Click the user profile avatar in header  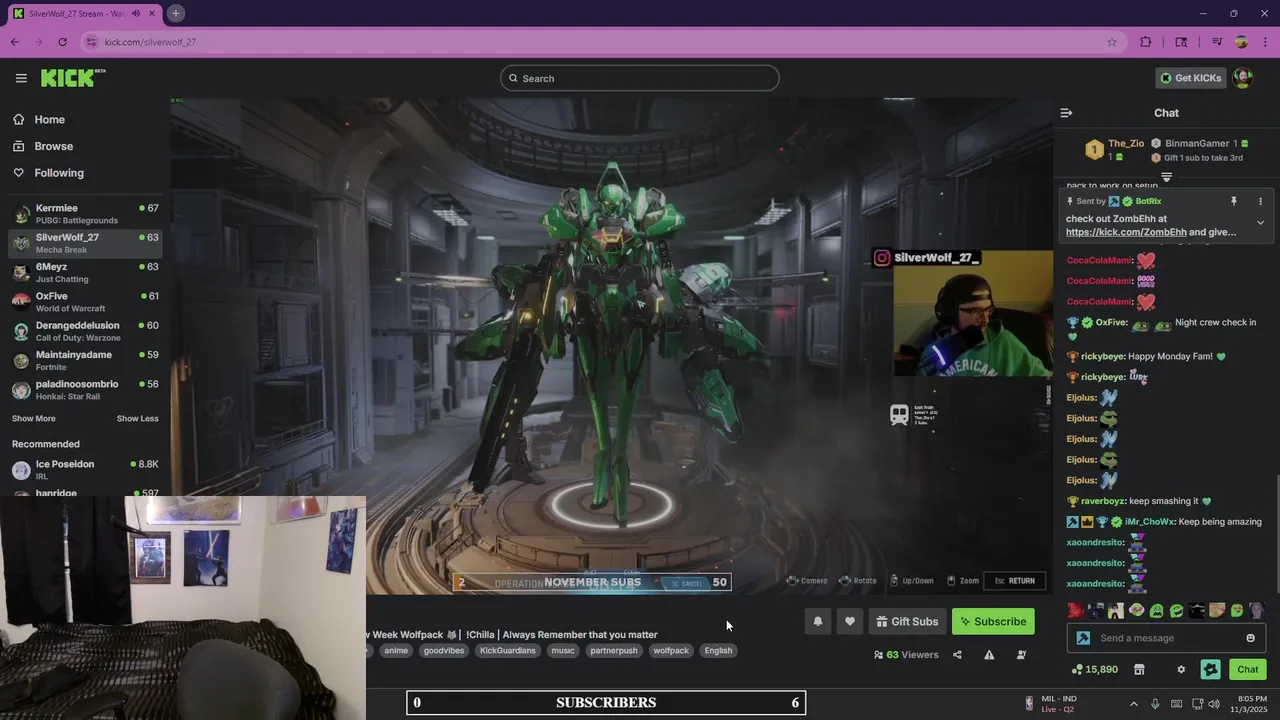[1242, 78]
